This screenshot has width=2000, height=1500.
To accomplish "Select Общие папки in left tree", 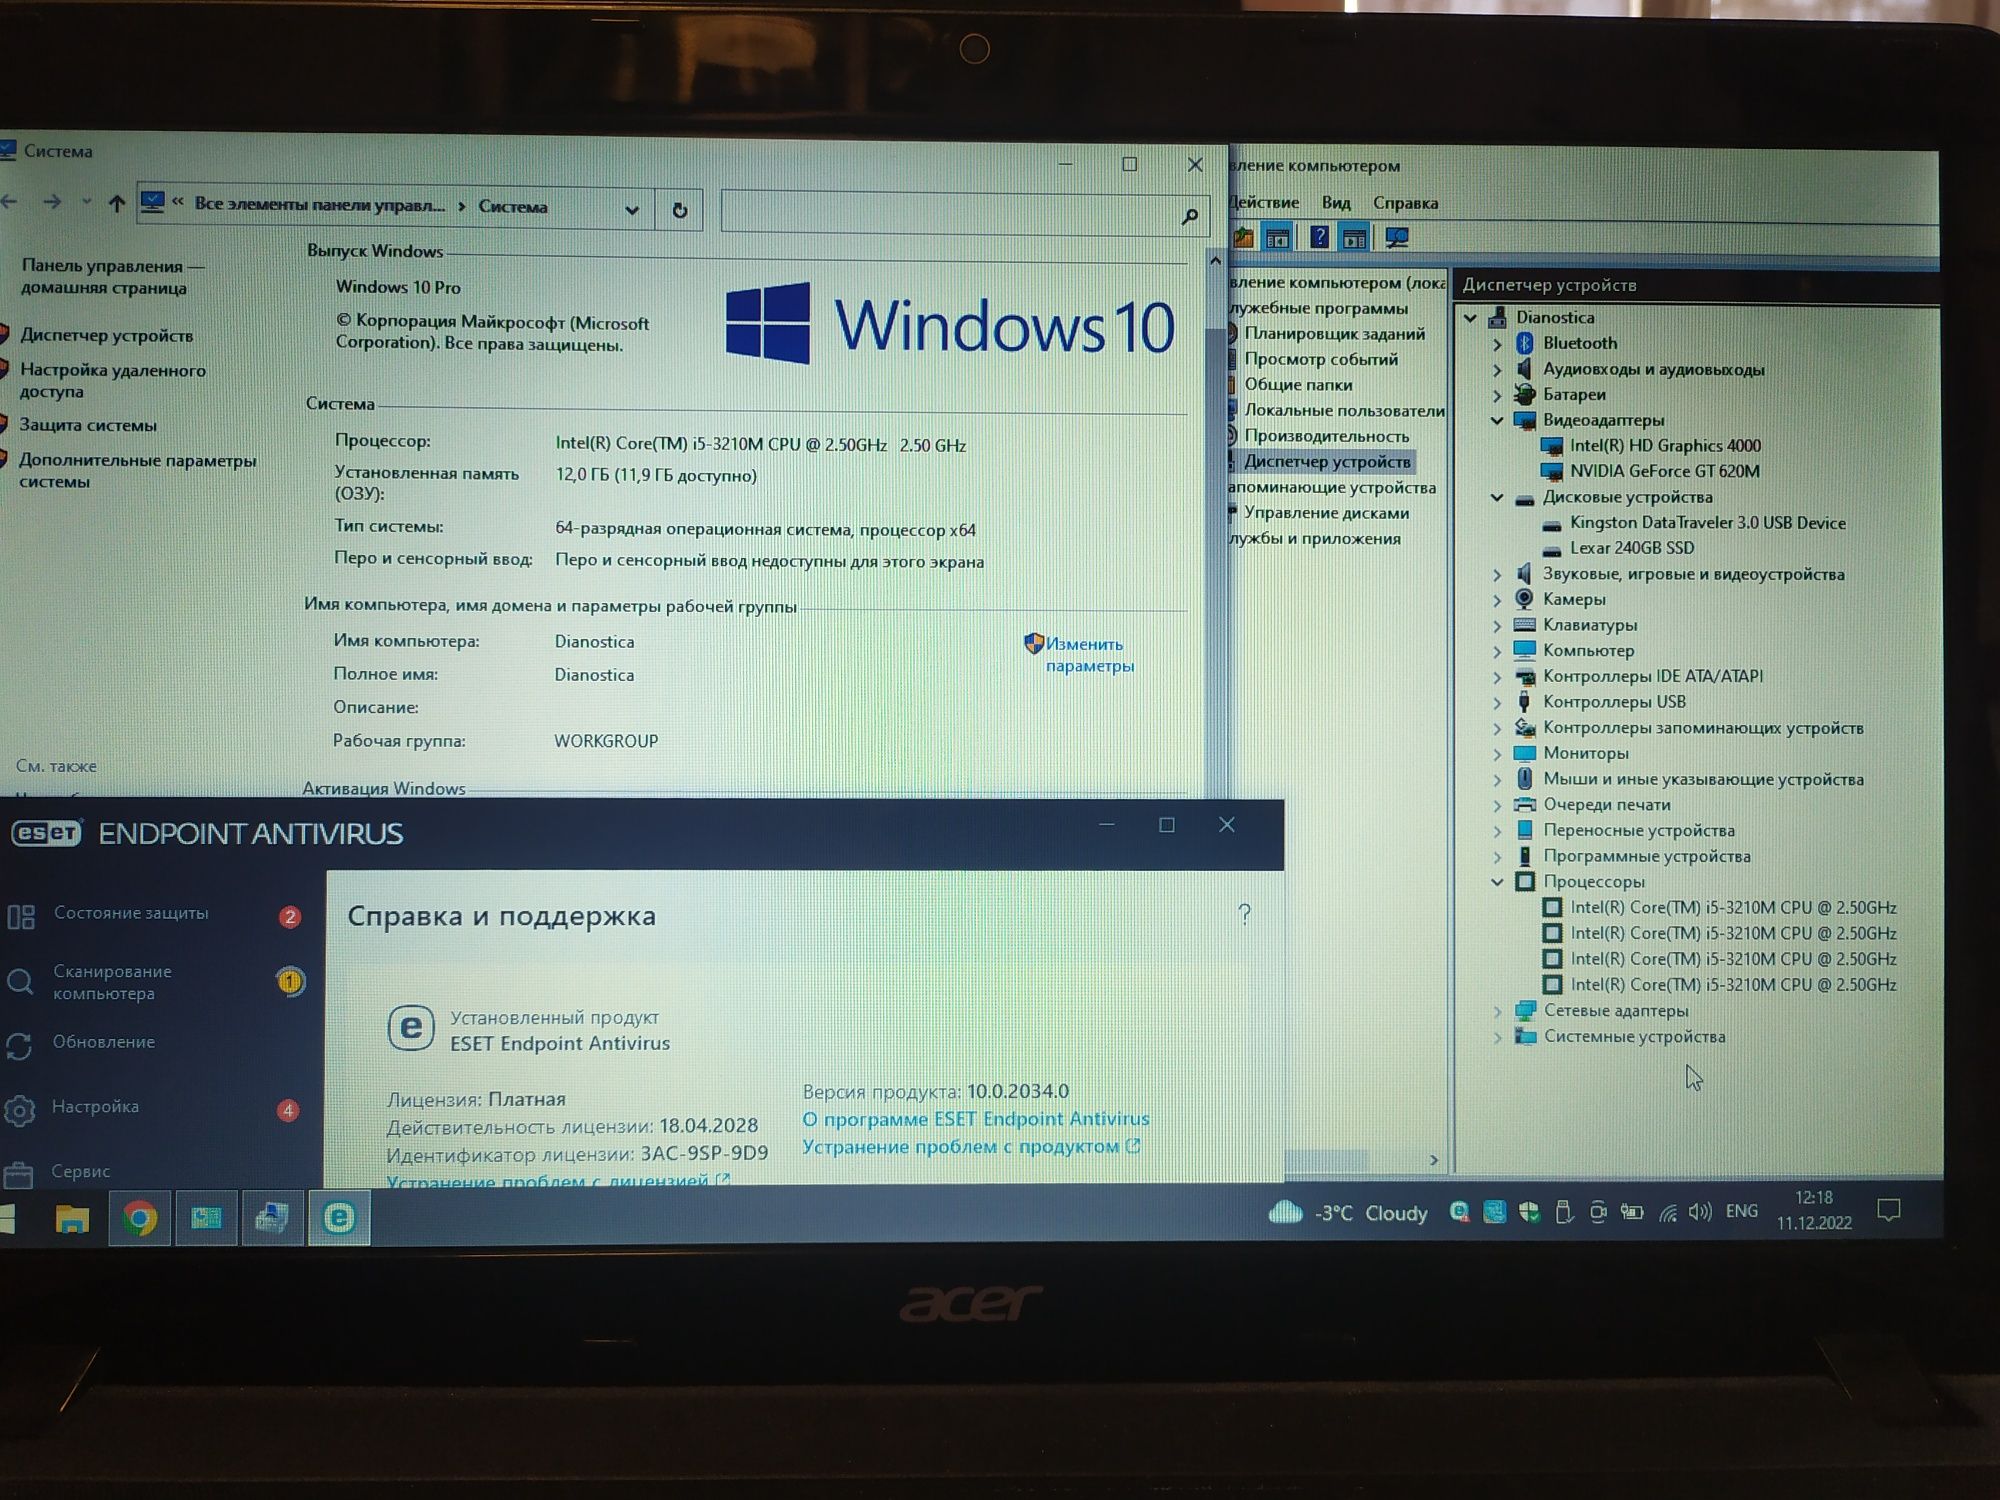I will click(1298, 385).
